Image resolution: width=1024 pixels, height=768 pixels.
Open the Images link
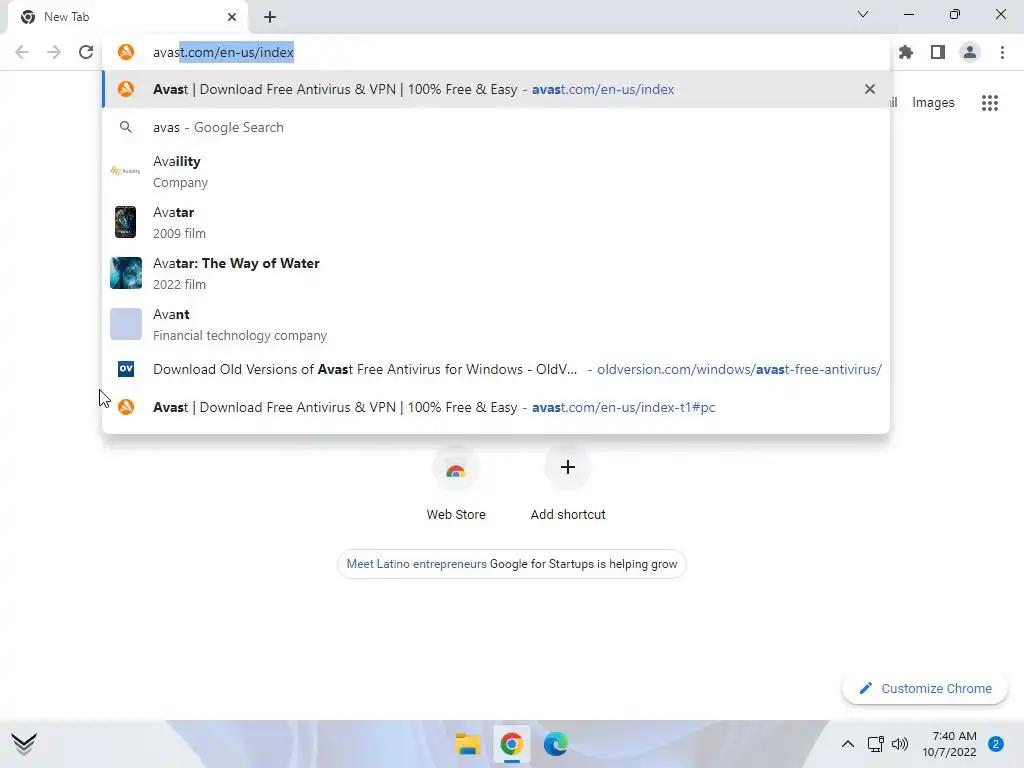point(933,103)
